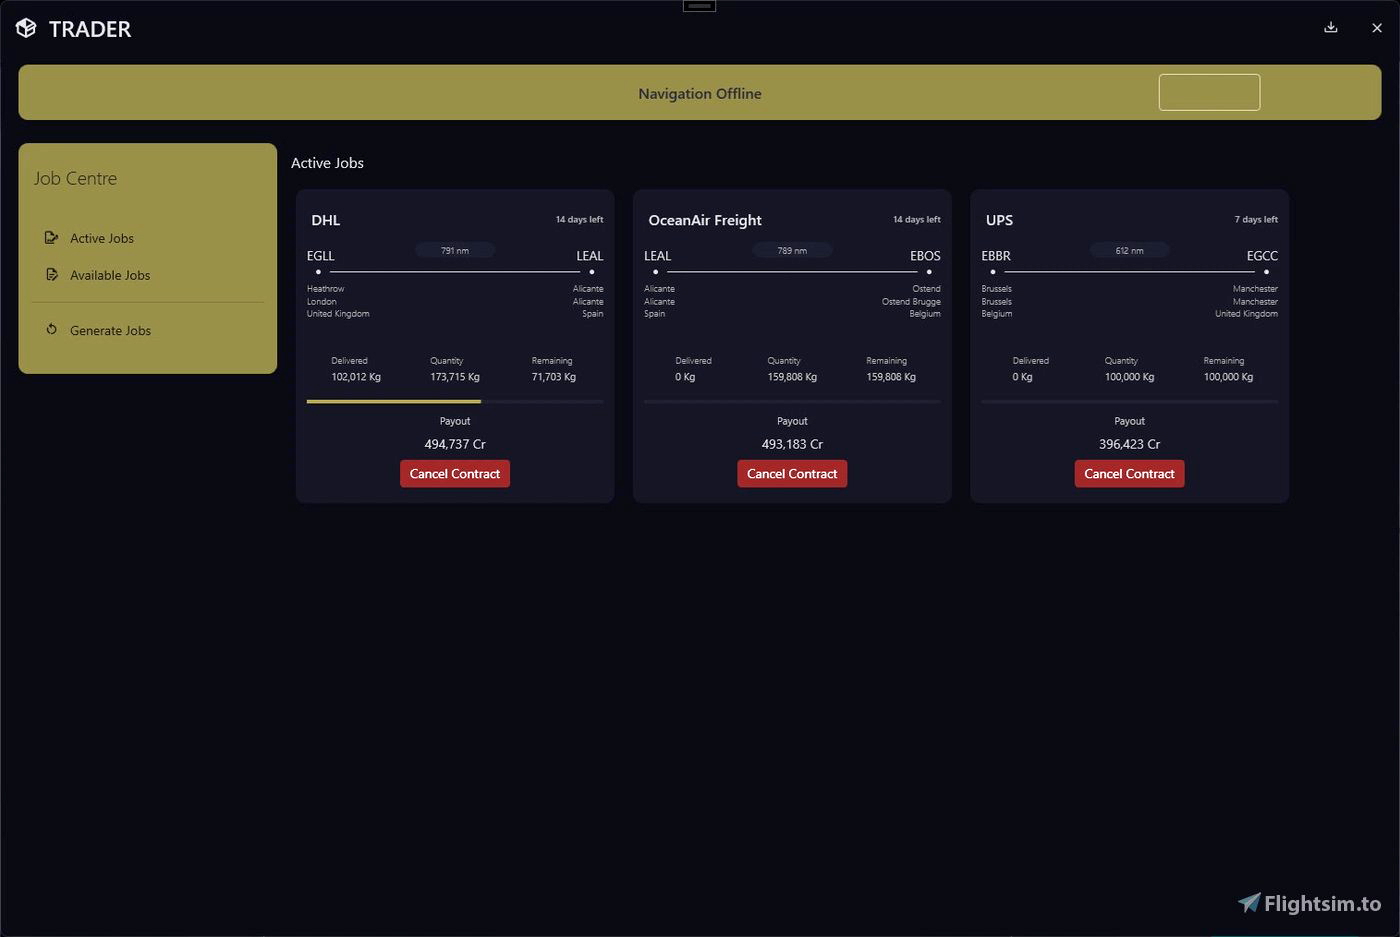The width and height of the screenshot is (1400, 937).
Task: Cancel the DHL contract
Action: coord(455,474)
